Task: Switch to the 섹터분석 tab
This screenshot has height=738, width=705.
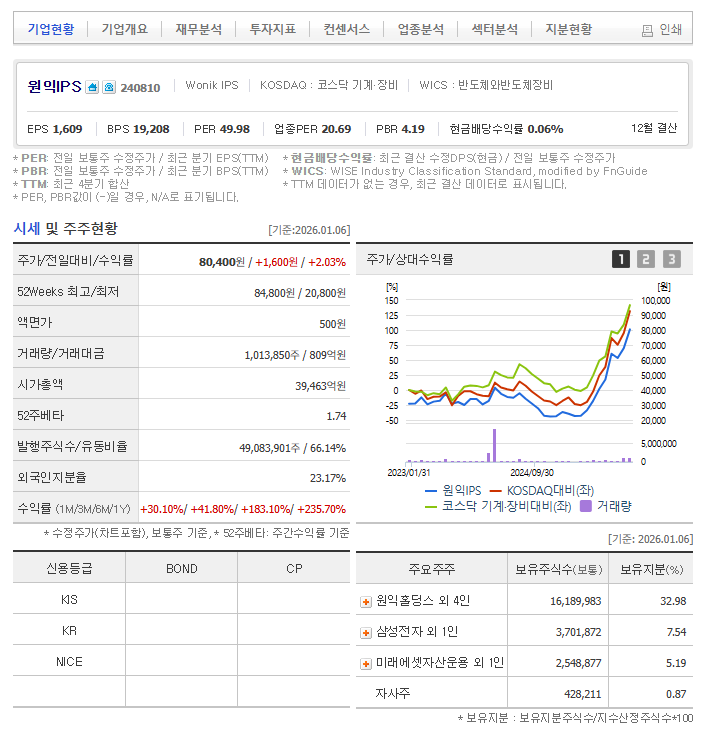Action: tap(495, 29)
